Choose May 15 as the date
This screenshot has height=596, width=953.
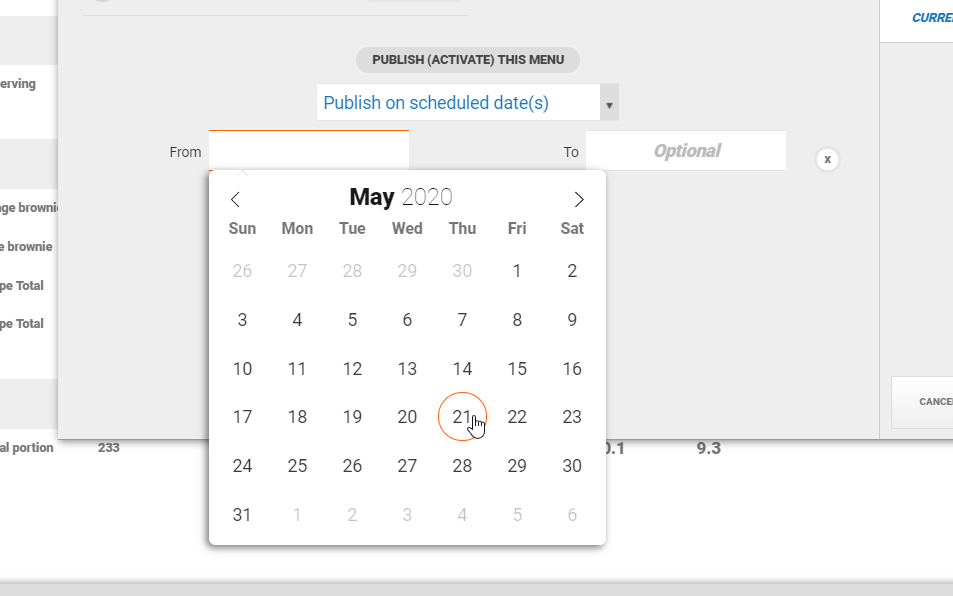coord(517,369)
